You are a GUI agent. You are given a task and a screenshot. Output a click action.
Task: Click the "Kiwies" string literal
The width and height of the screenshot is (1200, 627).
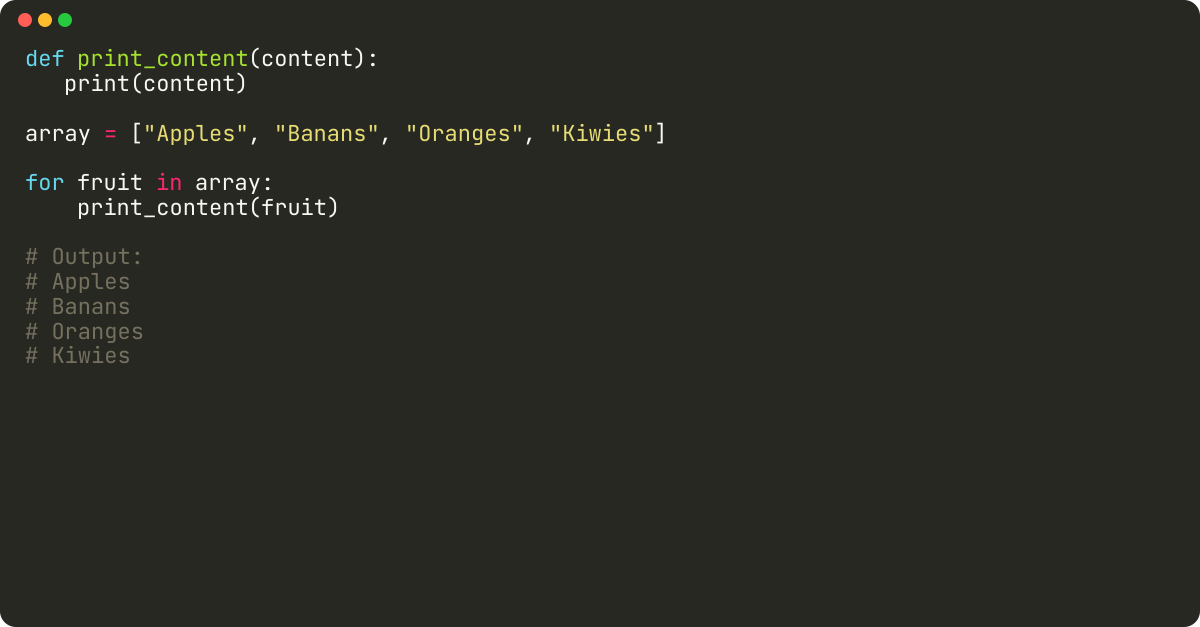[x=601, y=134]
